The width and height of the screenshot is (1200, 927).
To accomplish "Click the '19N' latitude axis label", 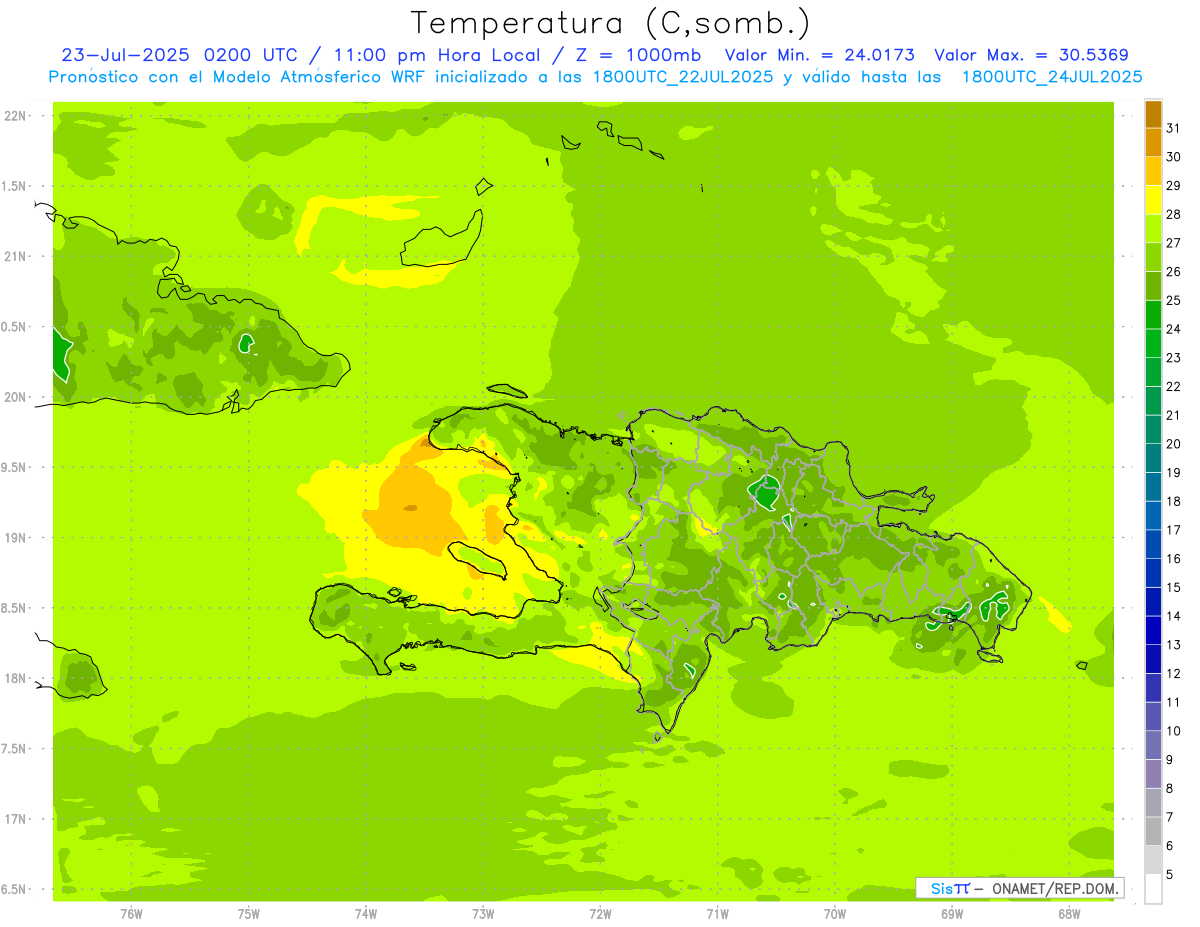I will [15, 538].
